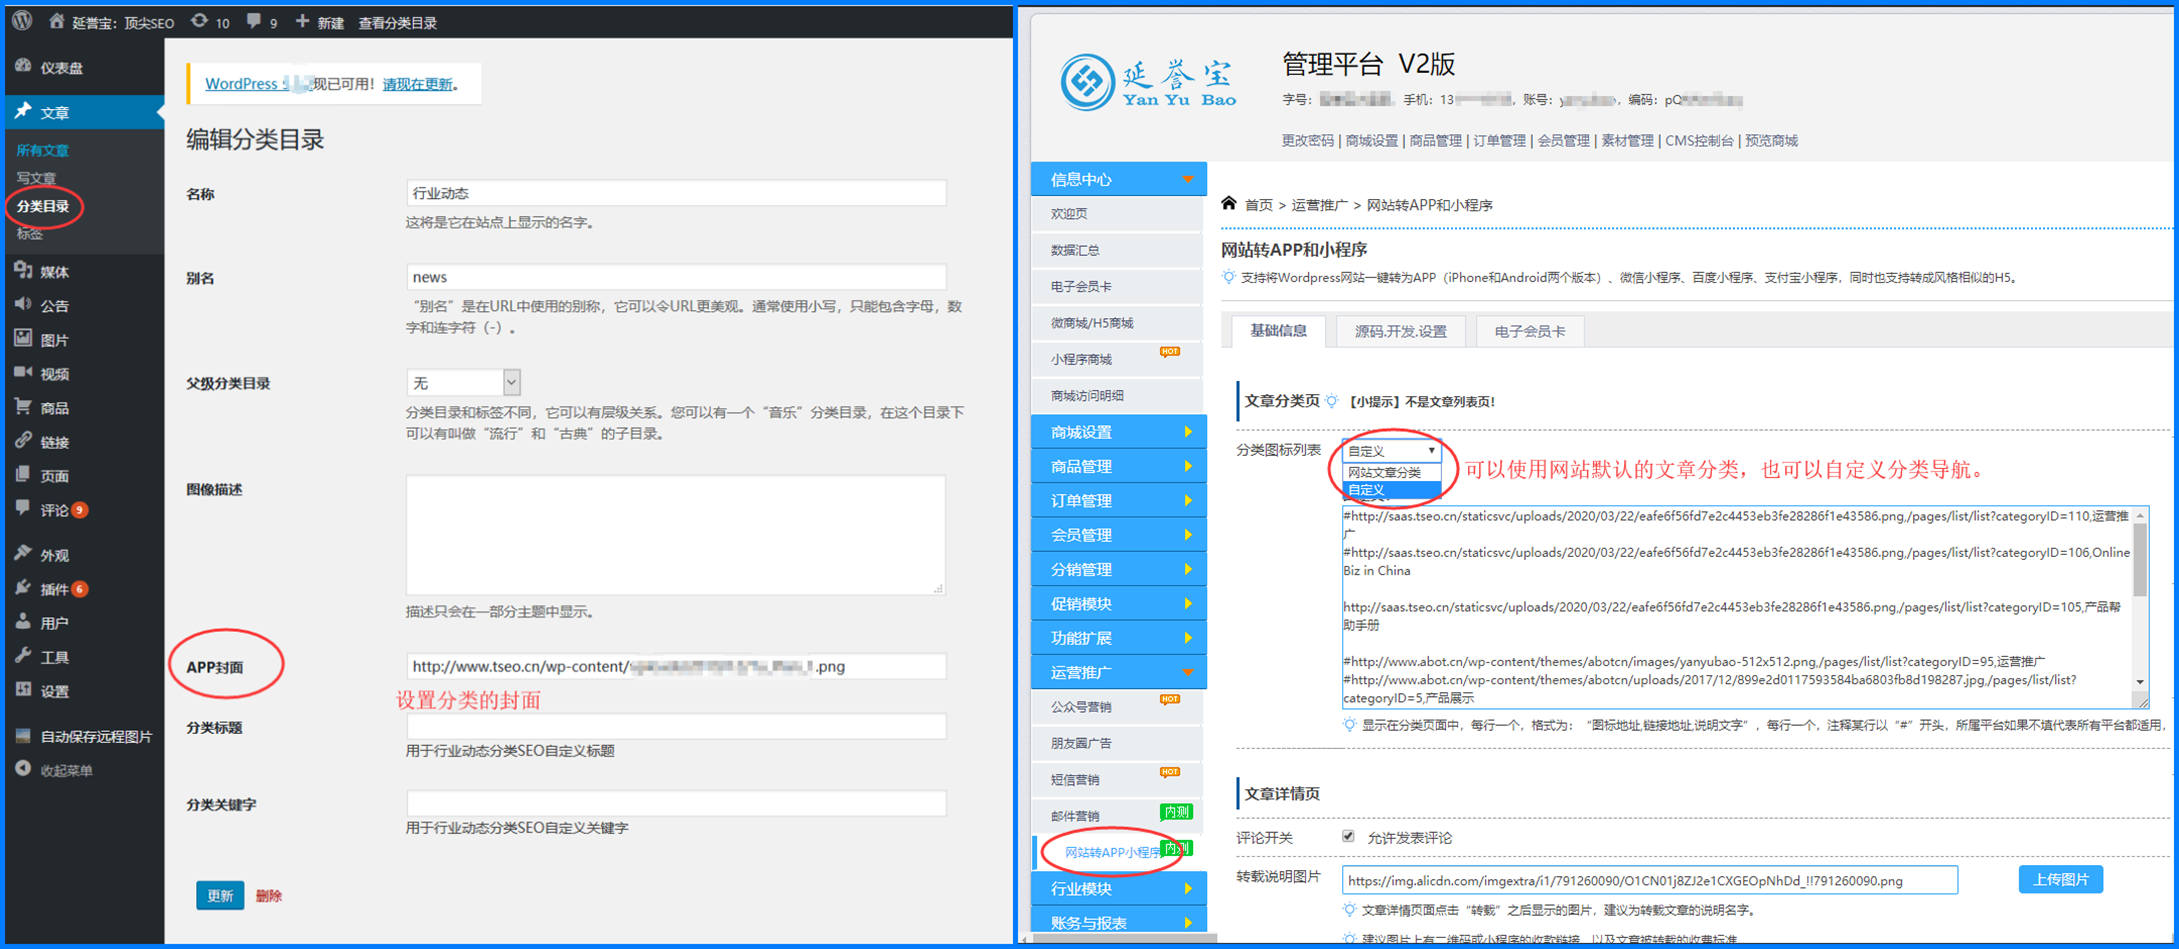2179x949 pixels.
Task: Click the 转载说明图片 URL input
Action: (1650, 880)
